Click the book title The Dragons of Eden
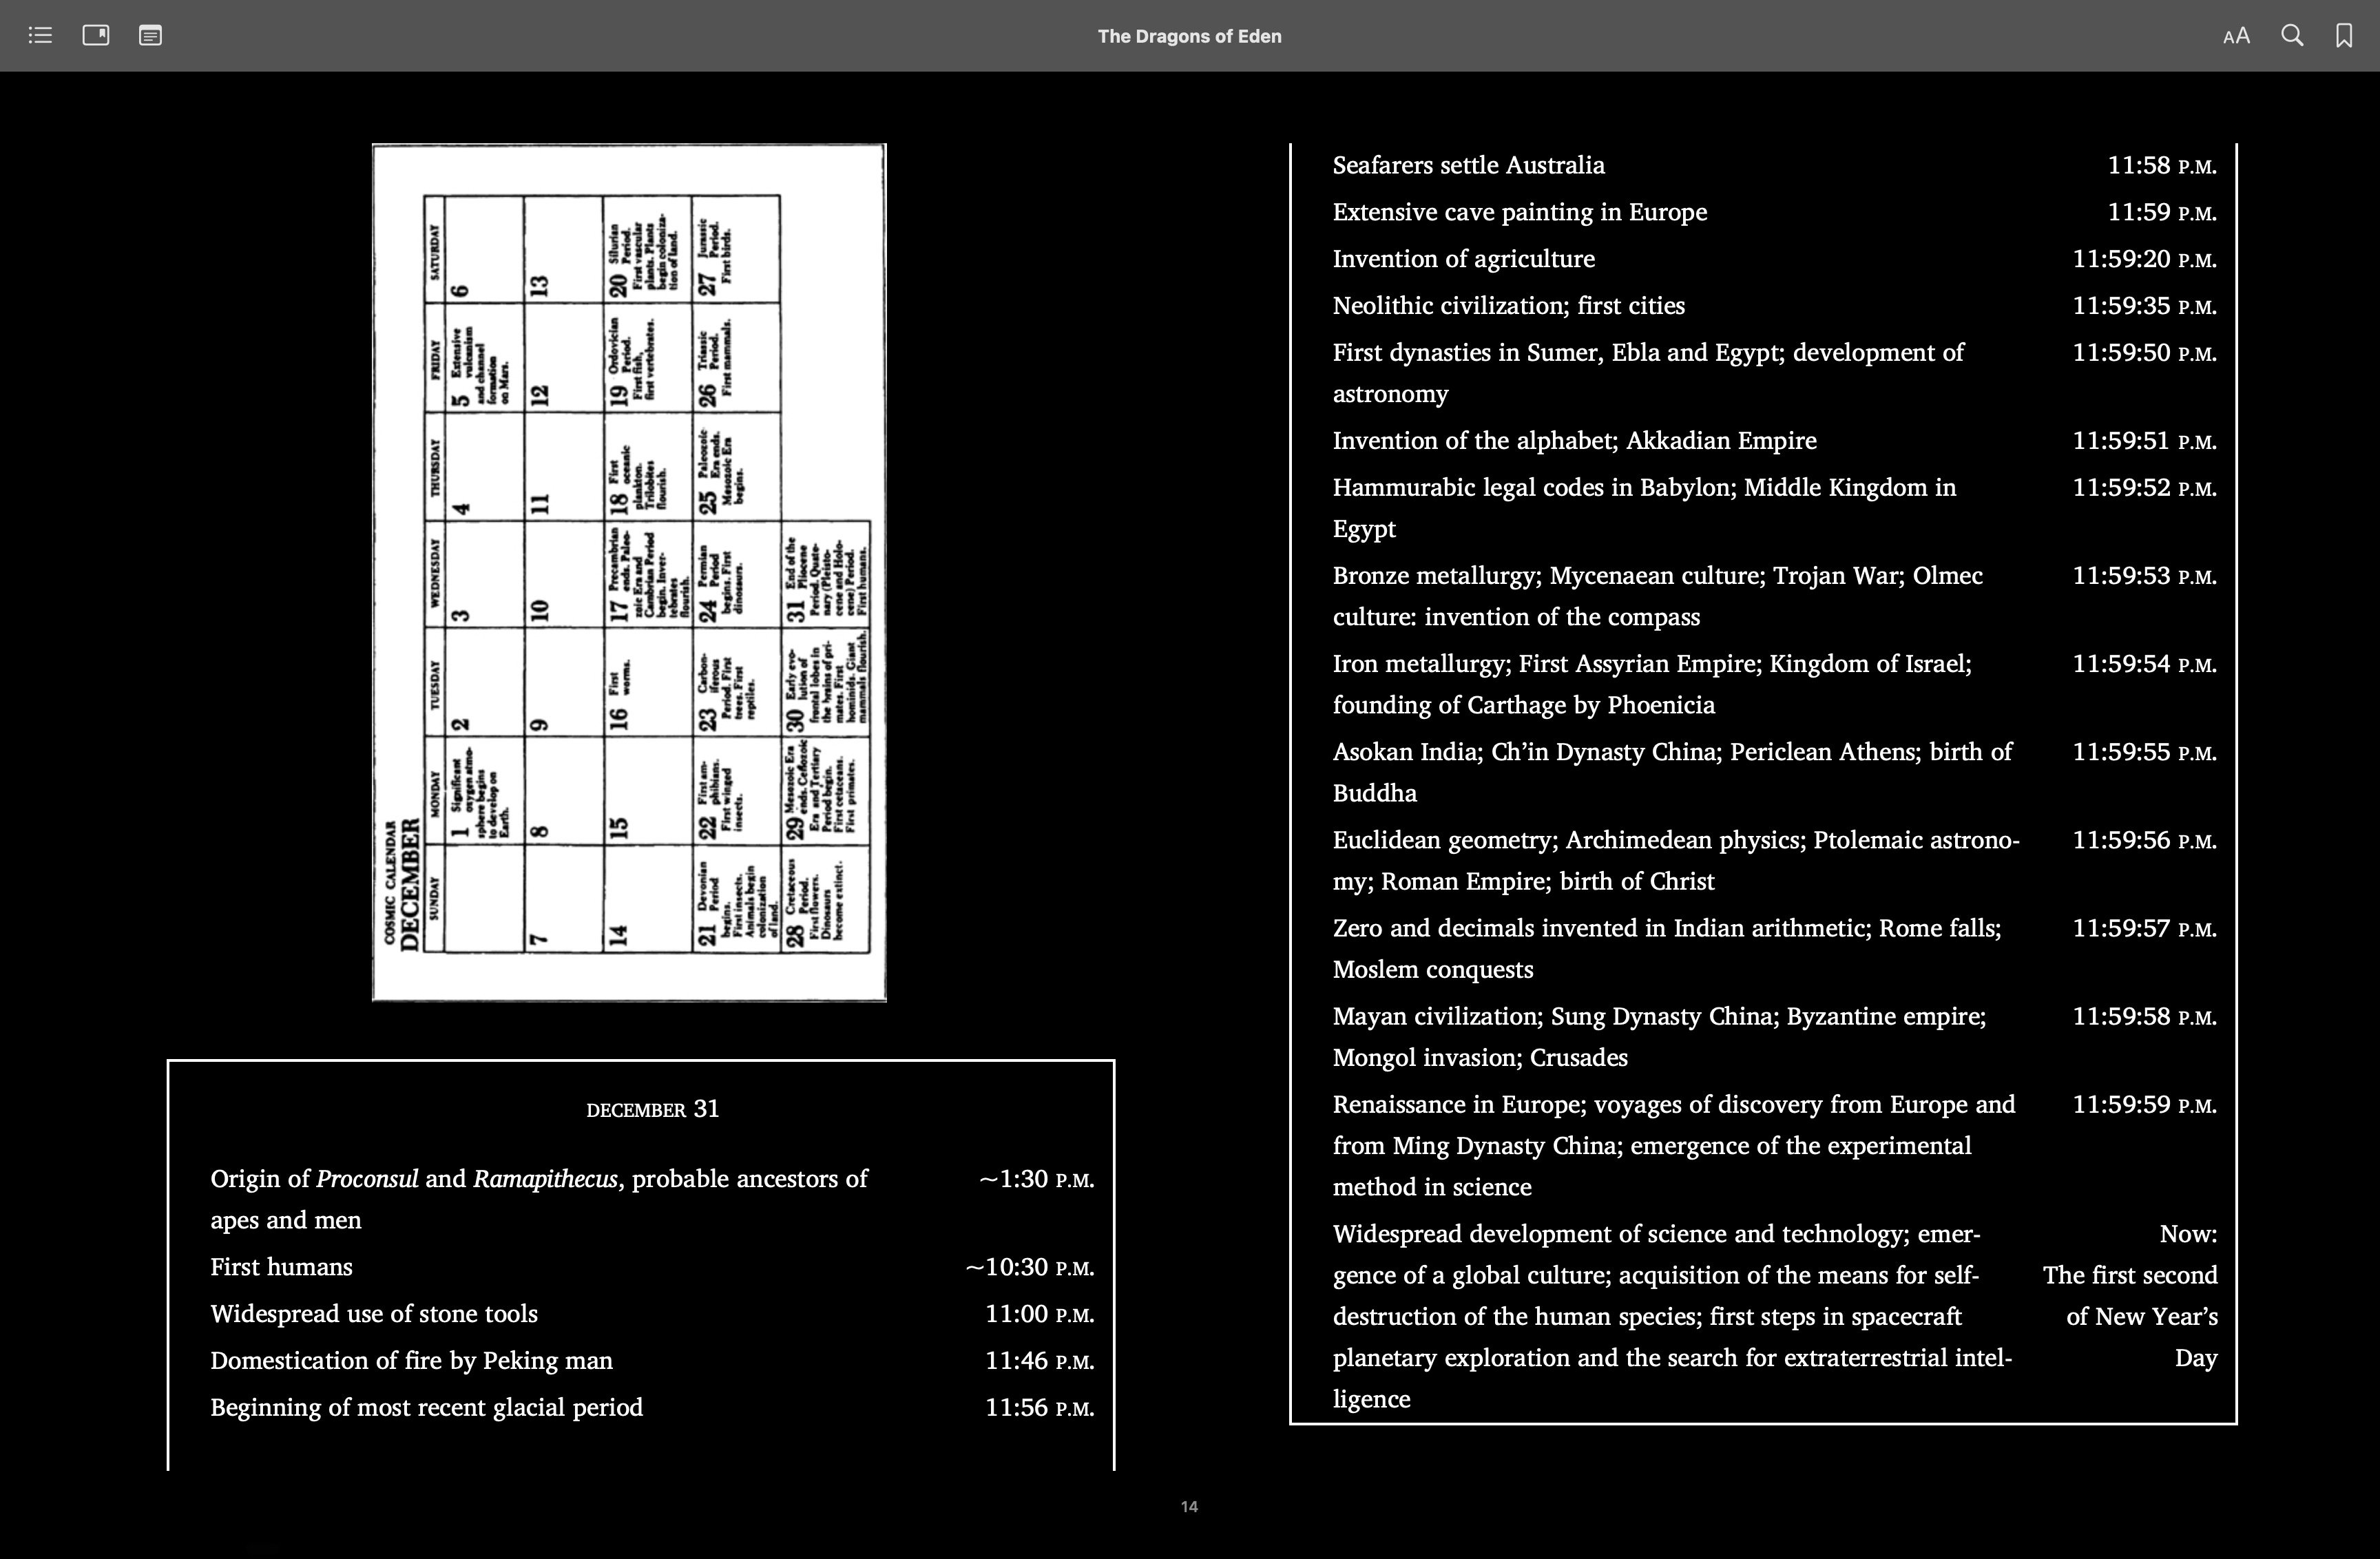Viewport: 2380px width, 1559px height. tap(1189, 37)
